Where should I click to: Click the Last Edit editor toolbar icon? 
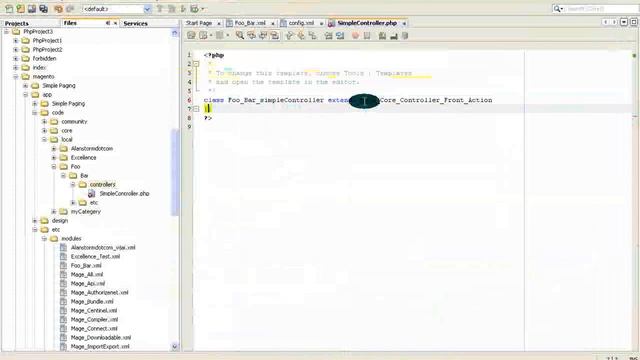point(191,36)
